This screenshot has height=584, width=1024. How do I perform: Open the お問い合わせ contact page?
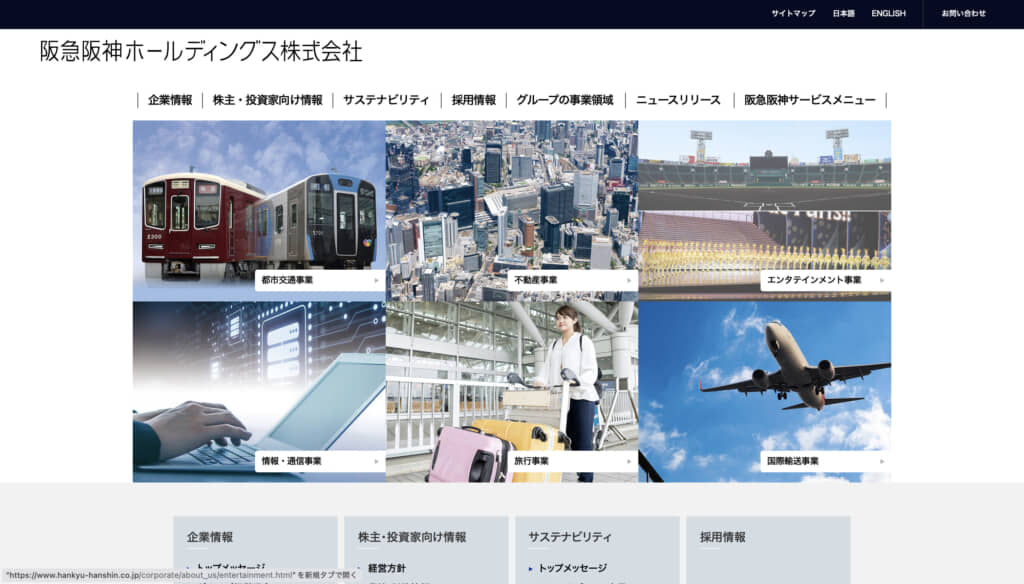point(963,13)
